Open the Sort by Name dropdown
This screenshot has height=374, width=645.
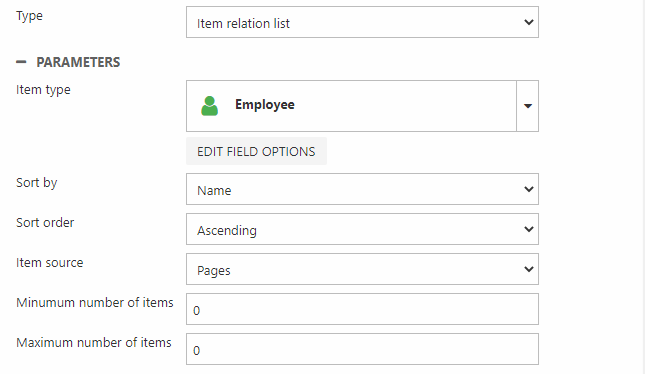click(x=362, y=189)
